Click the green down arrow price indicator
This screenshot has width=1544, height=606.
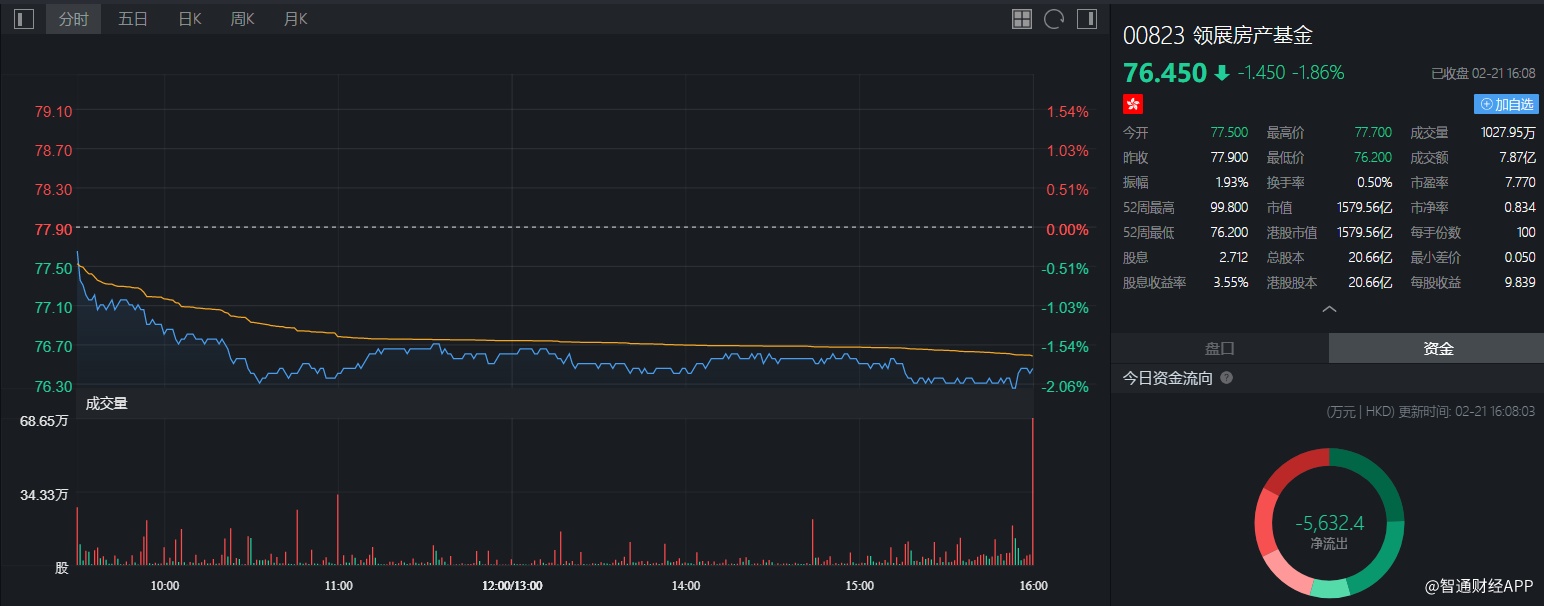[1221, 73]
